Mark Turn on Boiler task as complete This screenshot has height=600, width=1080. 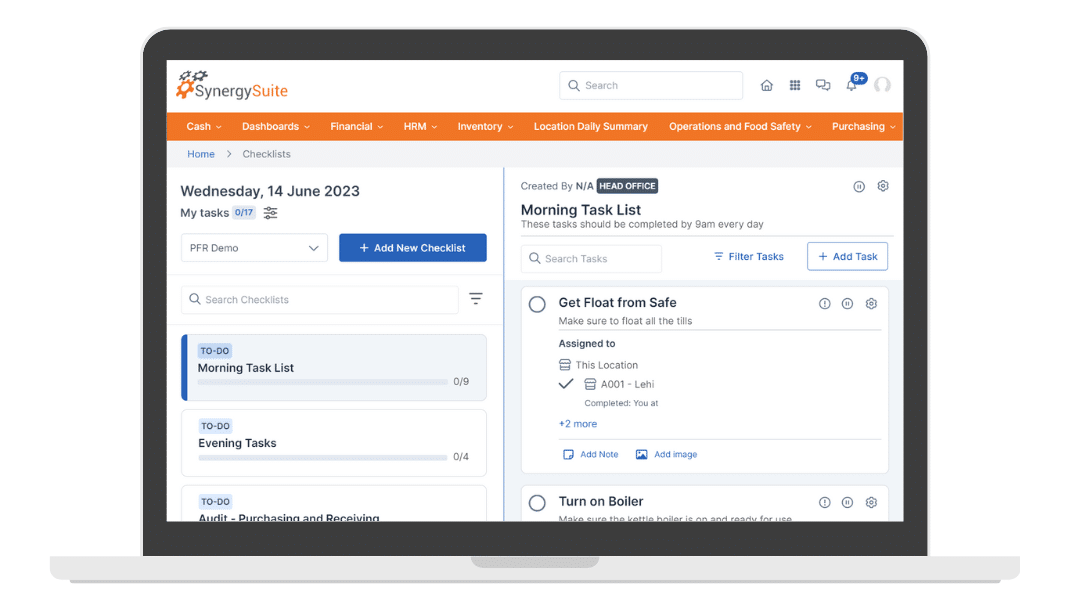point(537,503)
